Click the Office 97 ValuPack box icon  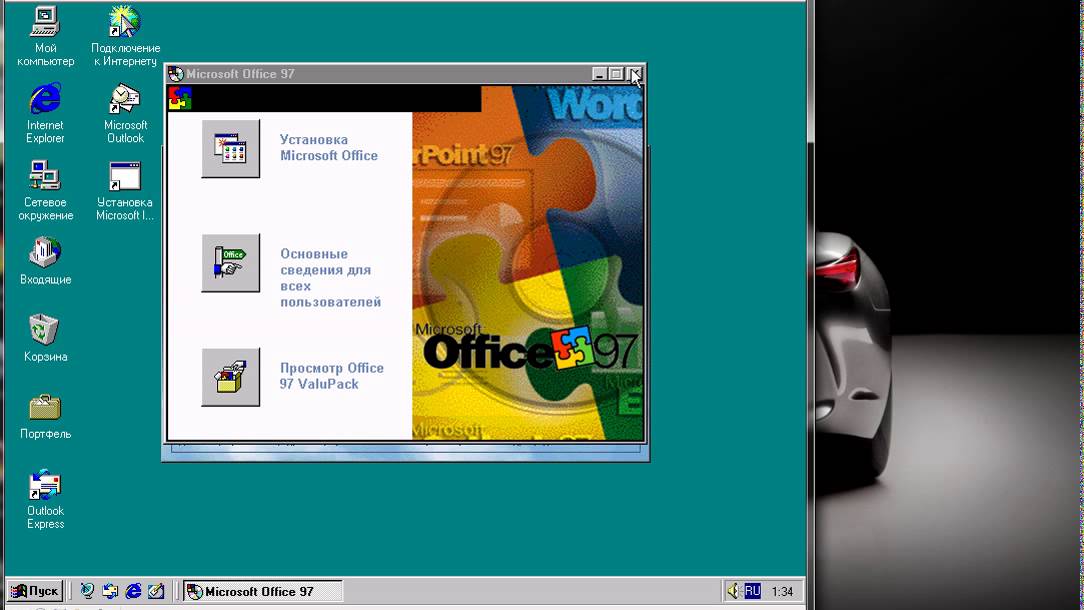[x=231, y=377]
